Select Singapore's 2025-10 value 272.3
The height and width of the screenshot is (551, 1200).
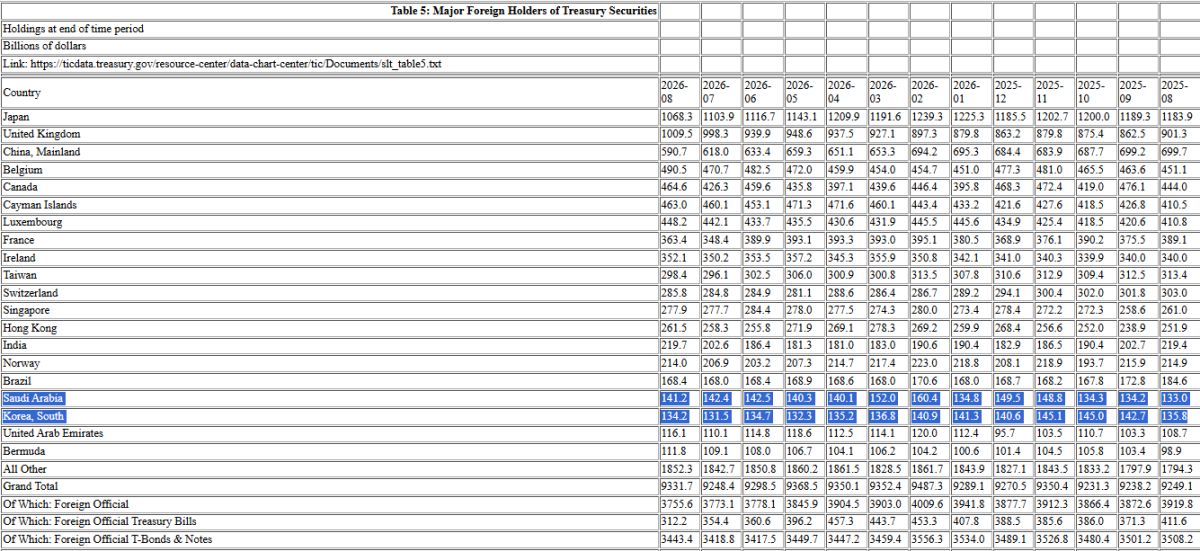[x=1096, y=310]
